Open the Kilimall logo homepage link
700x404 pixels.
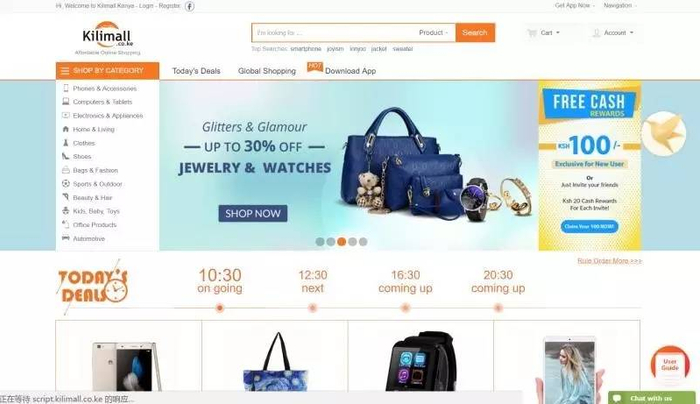click(x=107, y=38)
